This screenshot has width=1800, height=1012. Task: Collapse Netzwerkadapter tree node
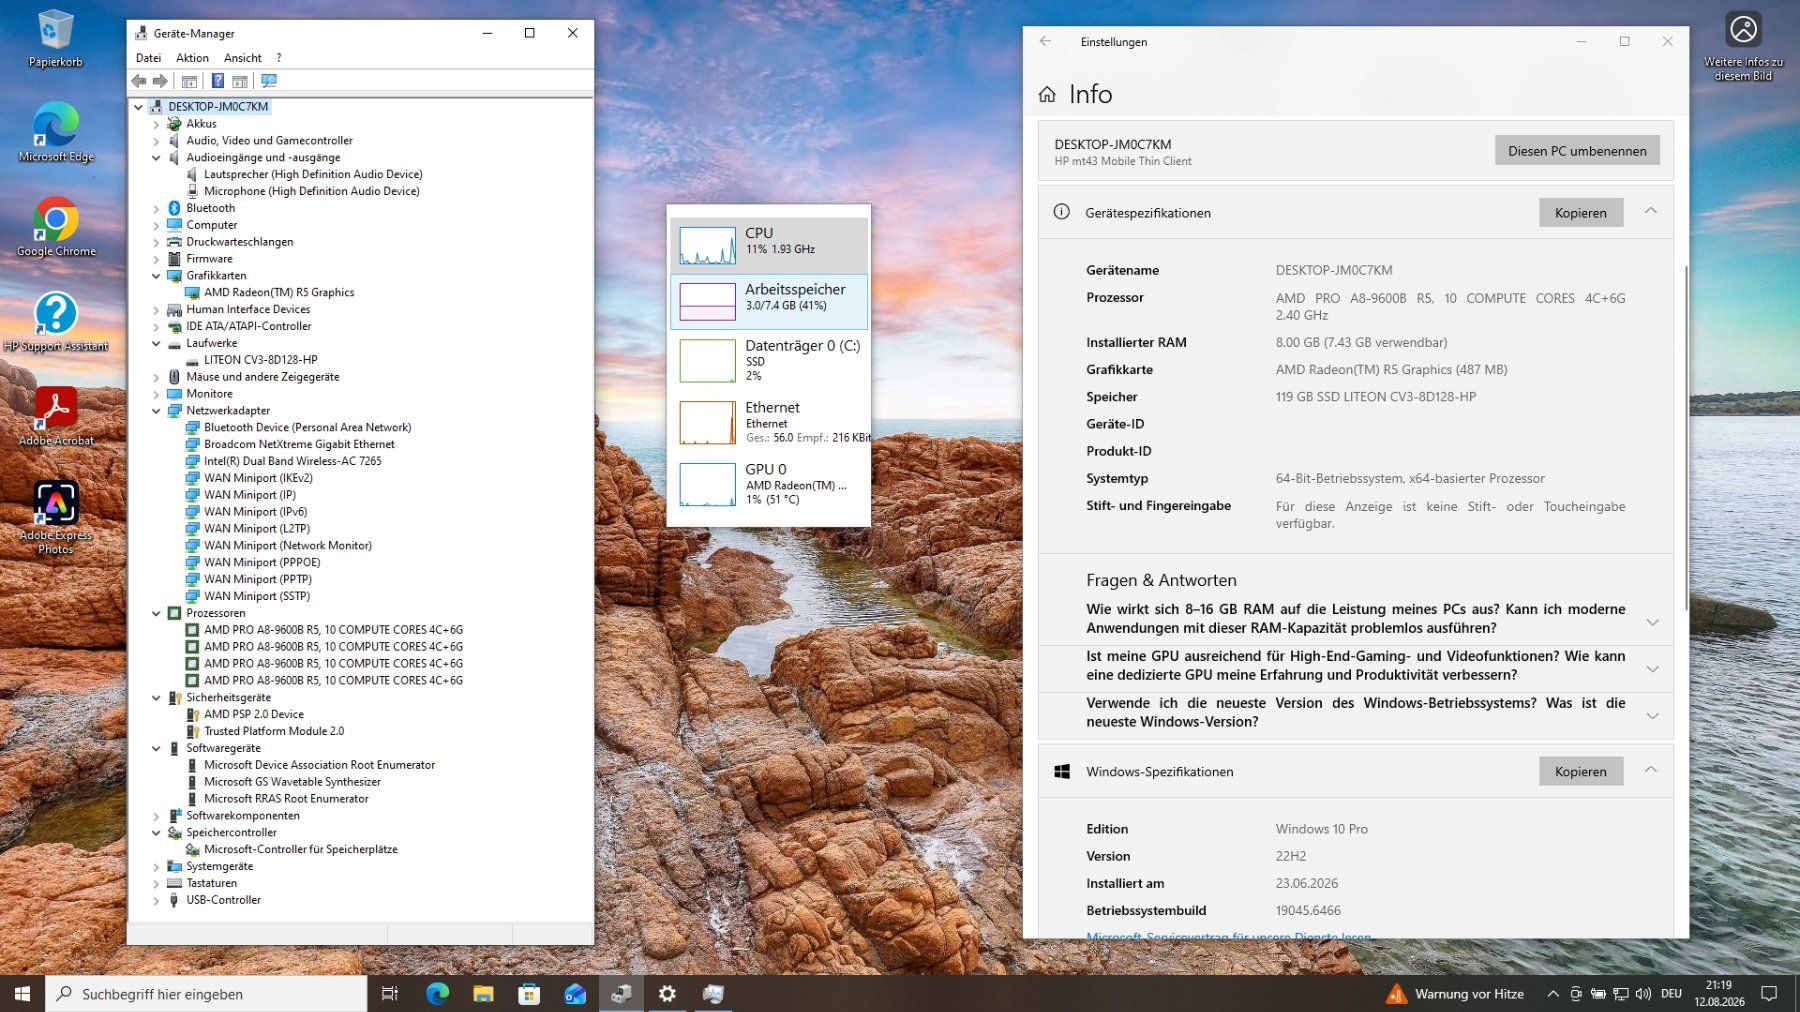(x=156, y=411)
